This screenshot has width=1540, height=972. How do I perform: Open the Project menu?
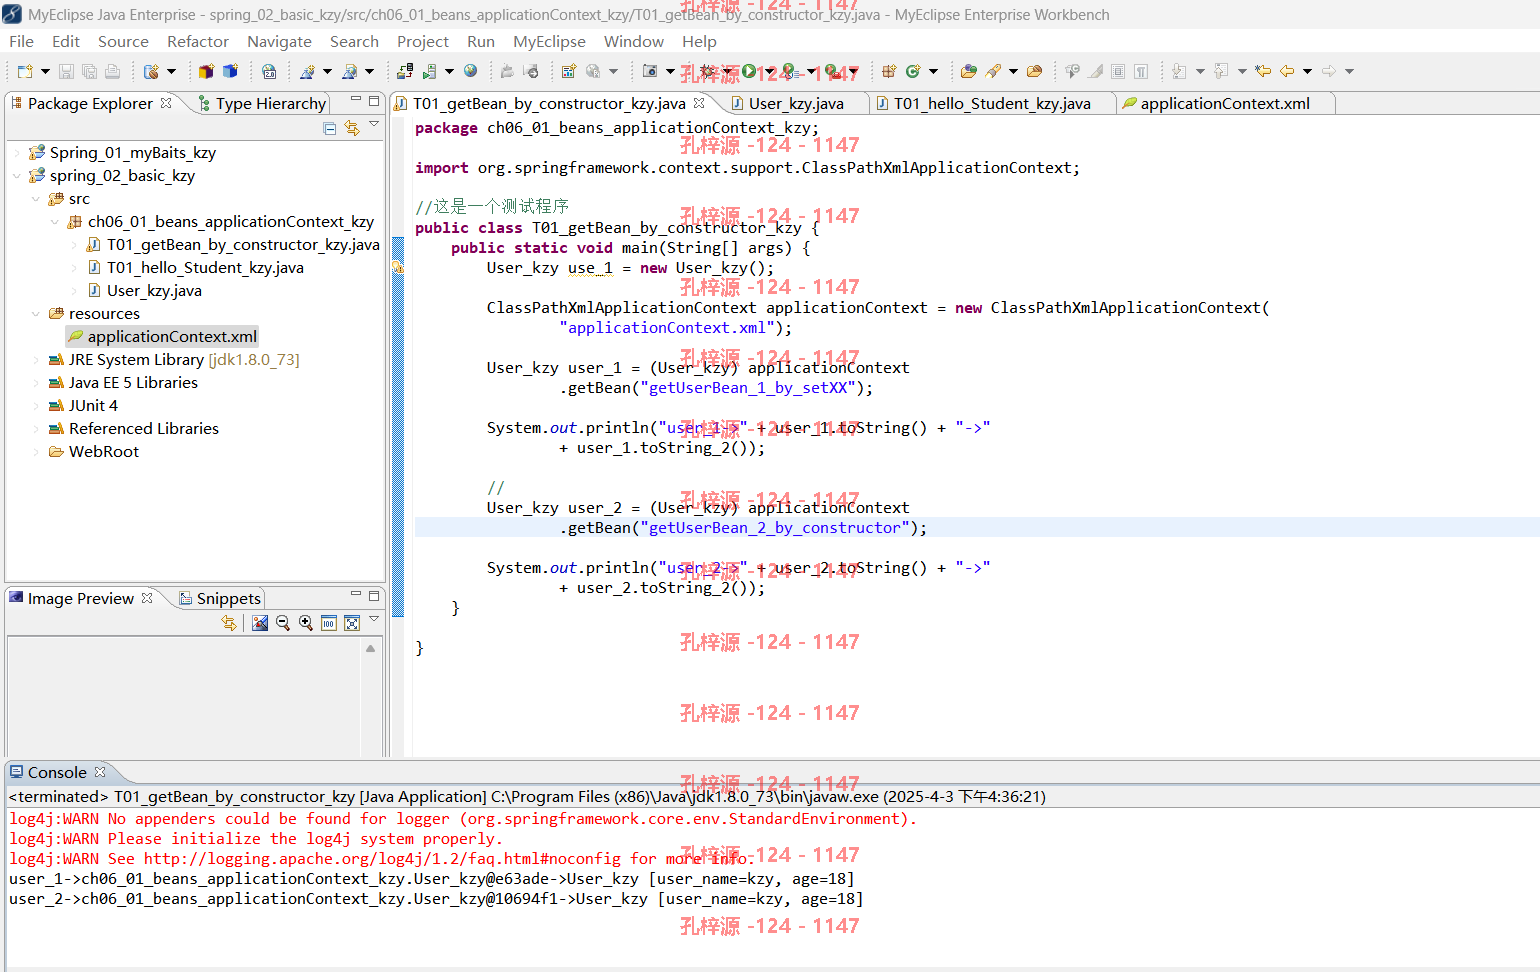pos(423,41)
